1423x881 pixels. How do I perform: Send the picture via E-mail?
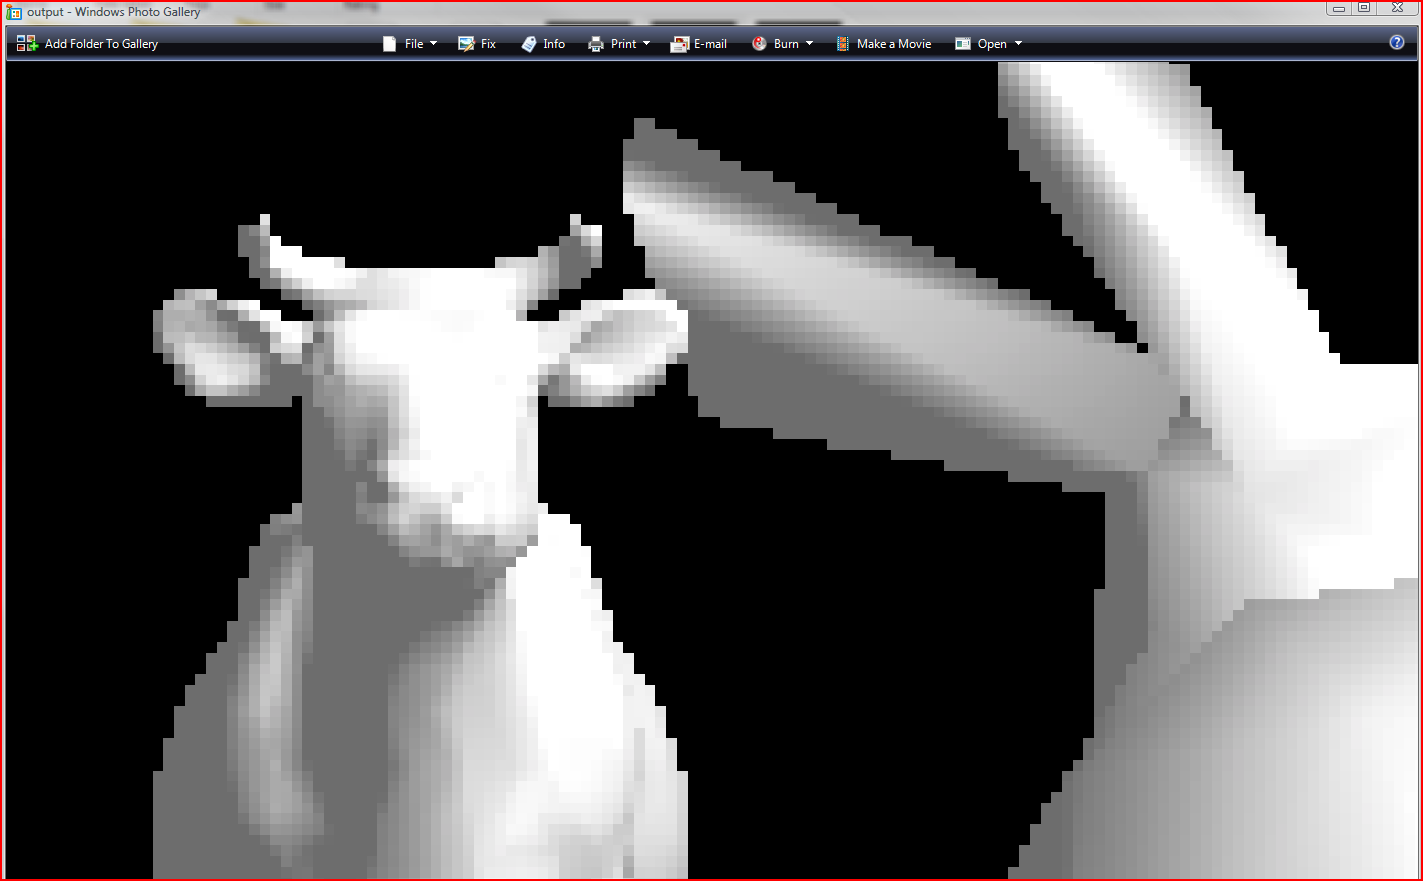pos(710,44)
